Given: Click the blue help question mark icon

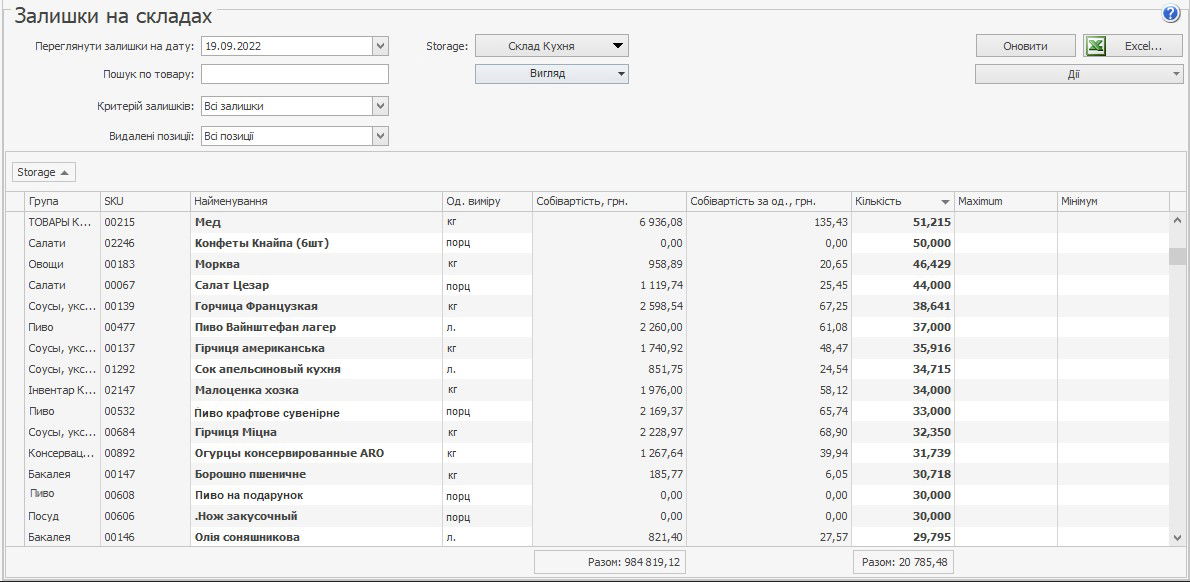Looking at the screenshot, I should 1171,14.
